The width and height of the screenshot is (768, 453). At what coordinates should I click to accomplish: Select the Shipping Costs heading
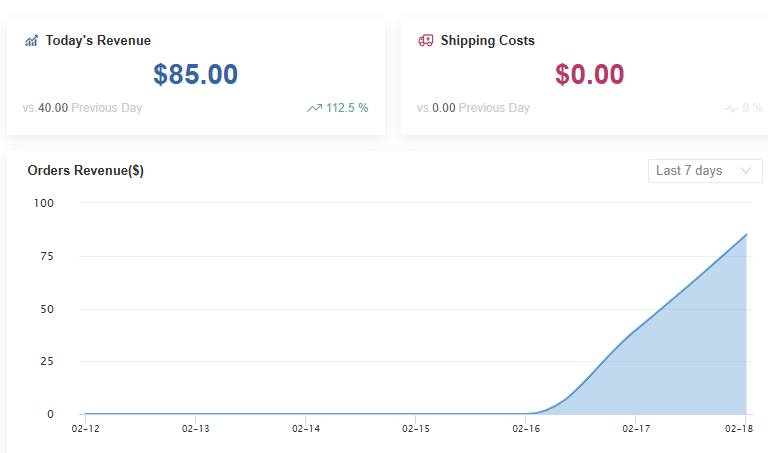[x=487, y=41]
